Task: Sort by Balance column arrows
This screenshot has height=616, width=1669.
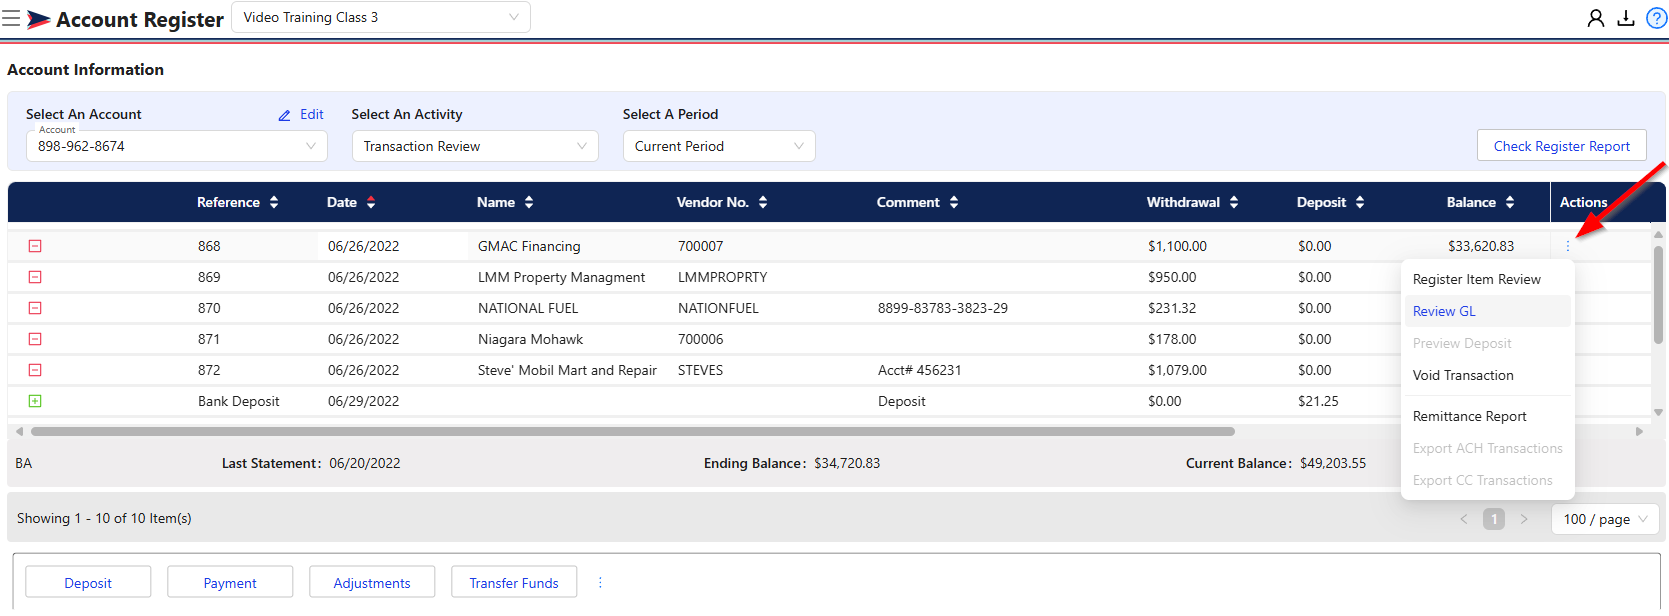Action: pyautogui.click(x=1510, y=202)
